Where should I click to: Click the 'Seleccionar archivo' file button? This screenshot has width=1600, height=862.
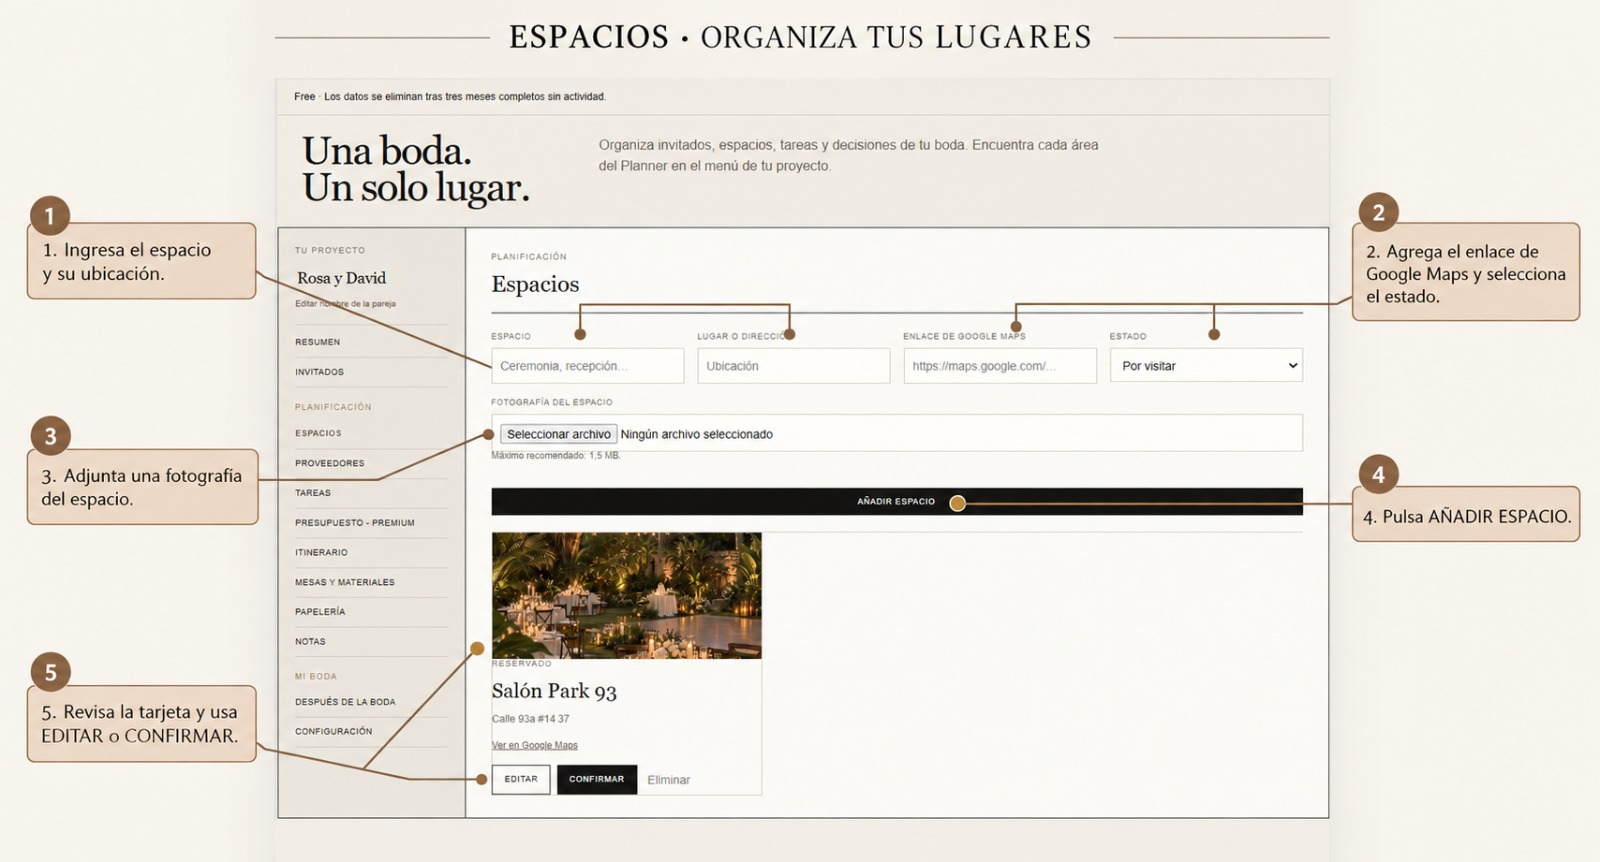point(558,434)
